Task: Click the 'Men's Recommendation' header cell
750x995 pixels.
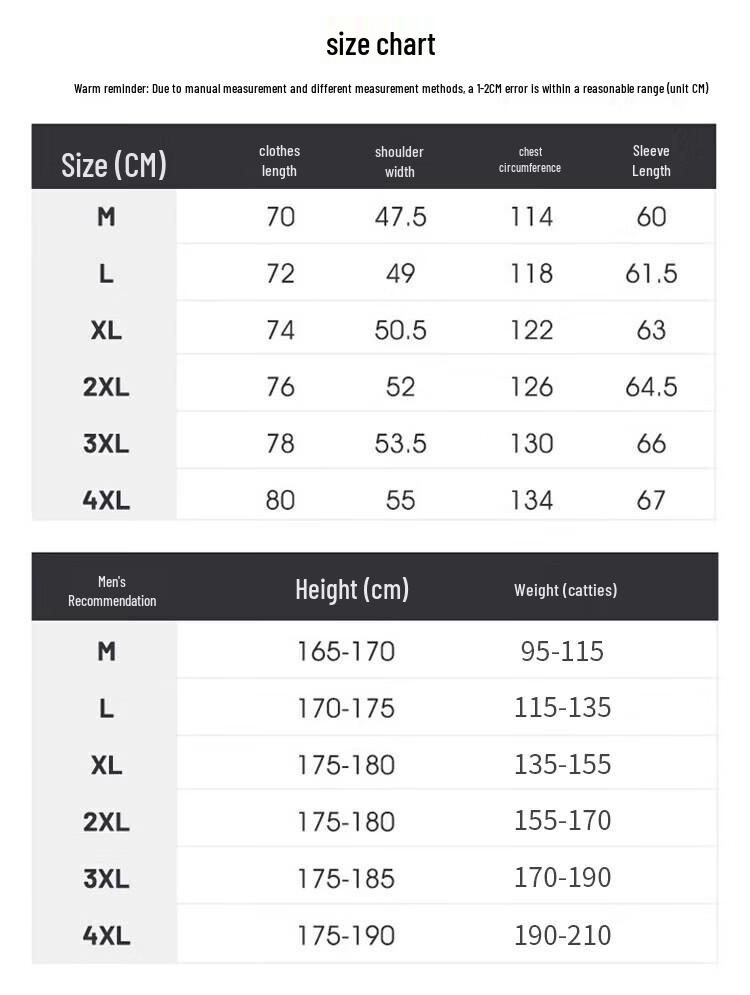Action: 112,591
